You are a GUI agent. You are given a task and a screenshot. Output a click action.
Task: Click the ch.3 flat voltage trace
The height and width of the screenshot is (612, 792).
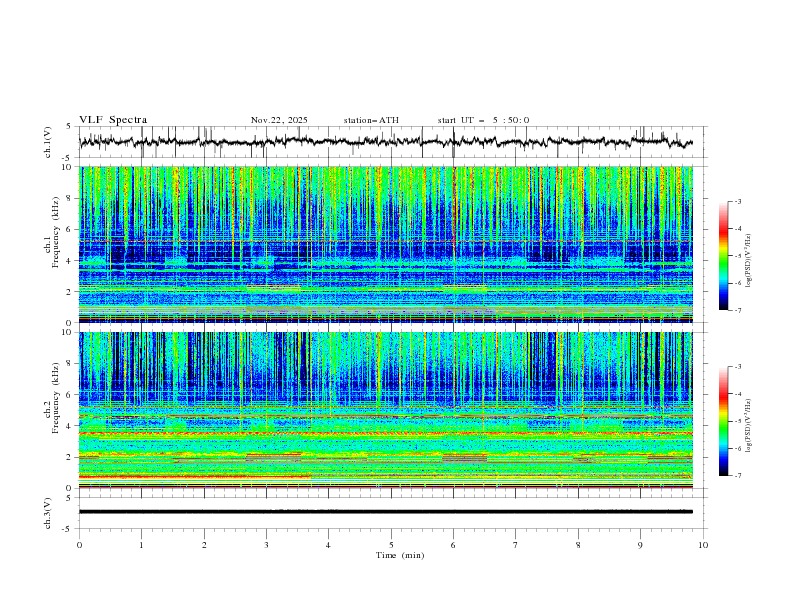tap(386, 512)
